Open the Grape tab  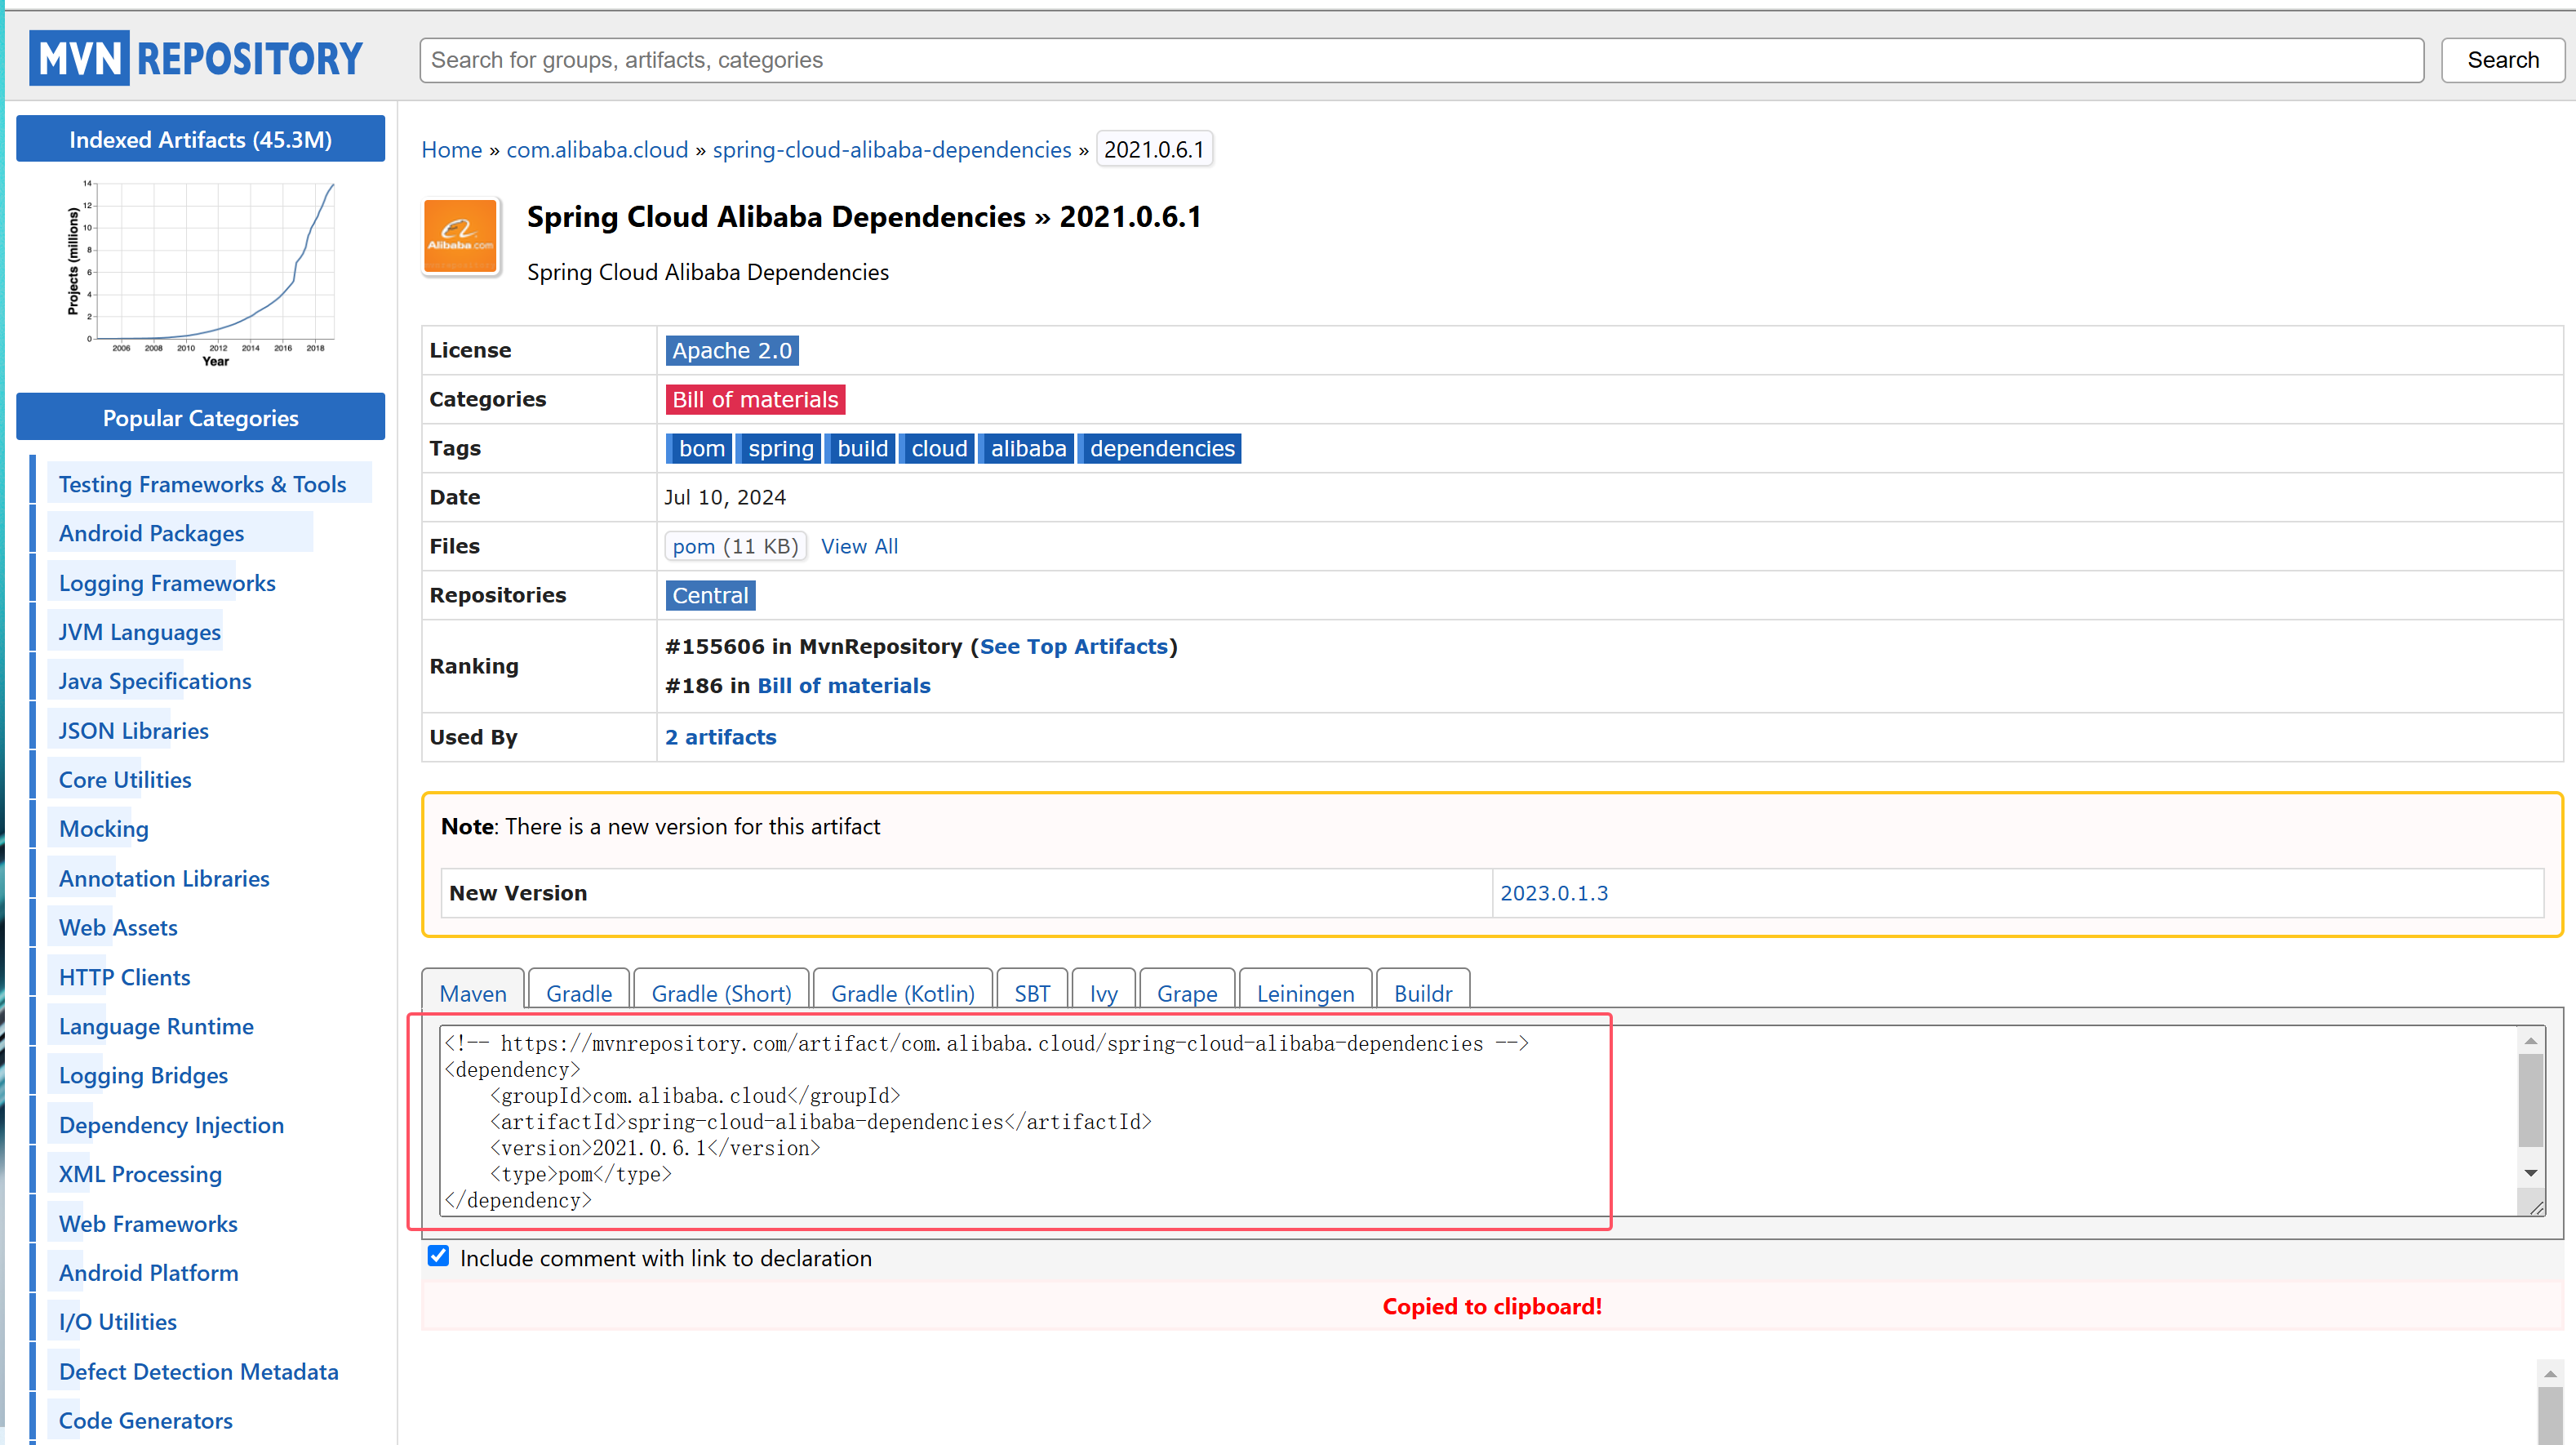[x=1187, y=992]
